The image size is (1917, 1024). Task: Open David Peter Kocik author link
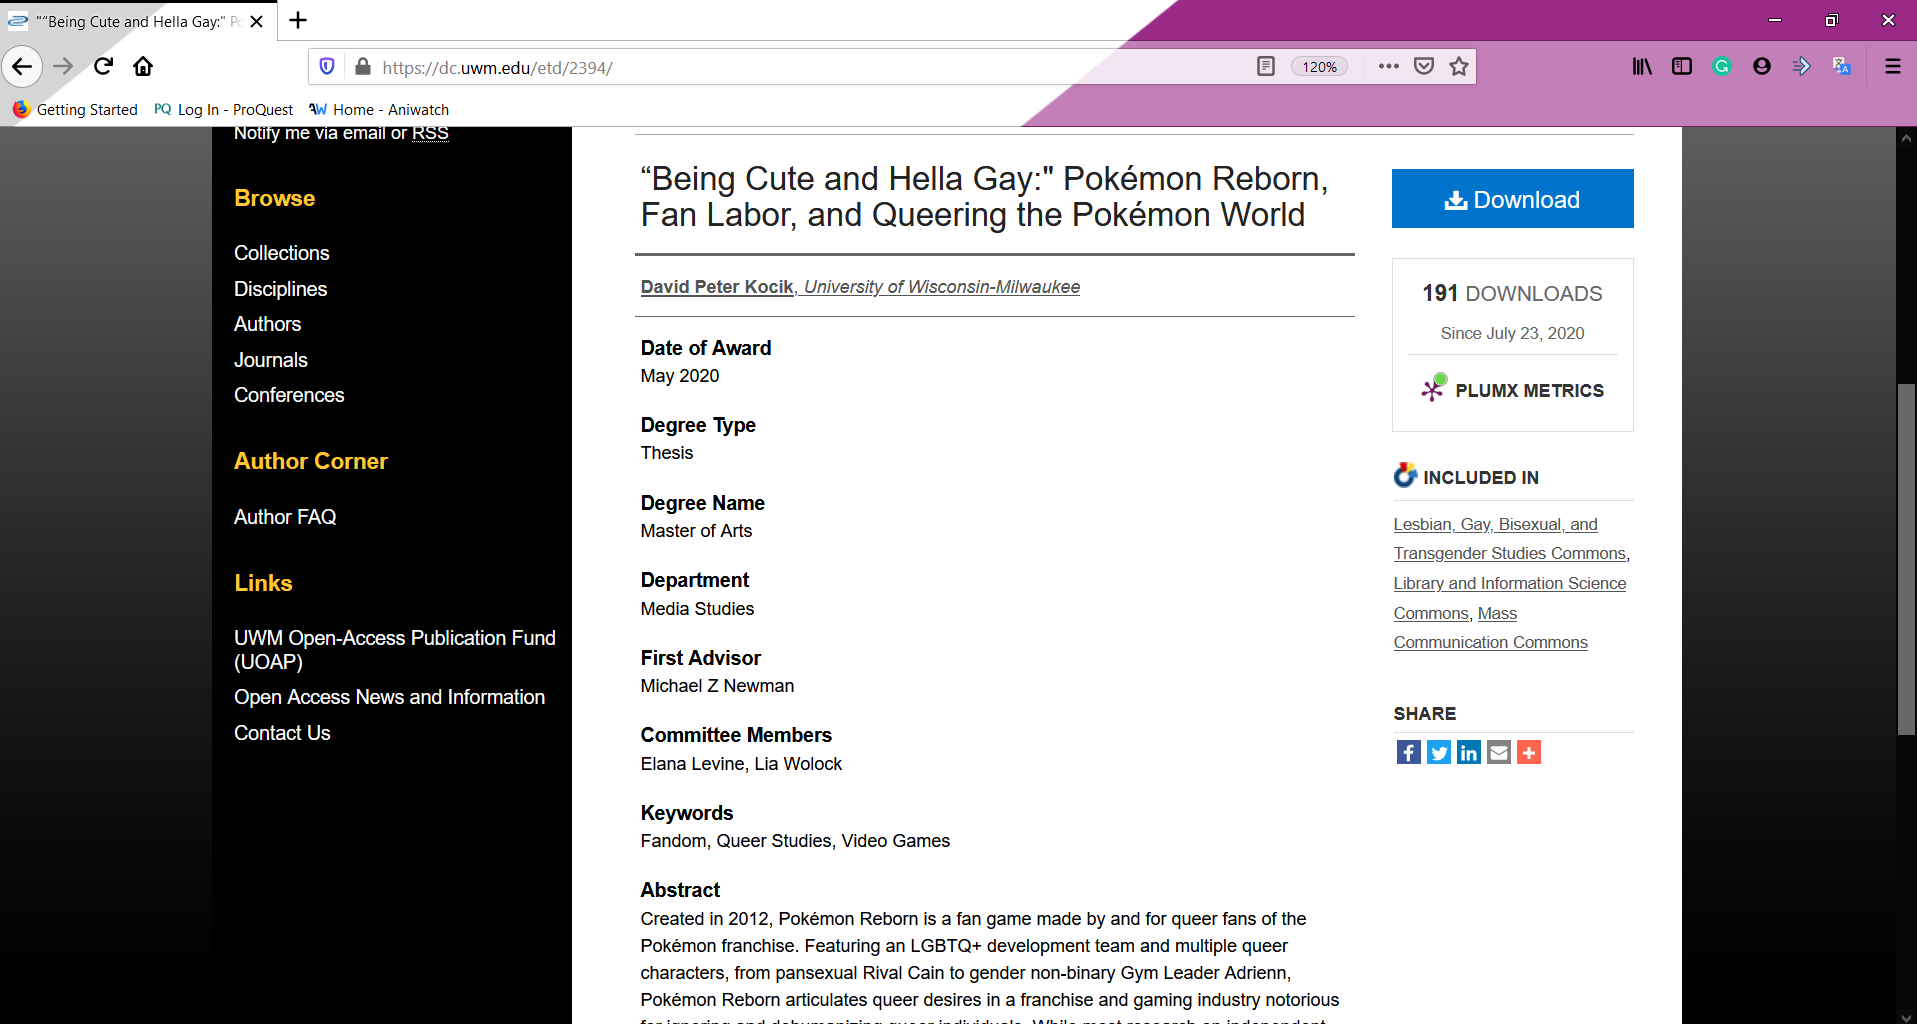717,287
